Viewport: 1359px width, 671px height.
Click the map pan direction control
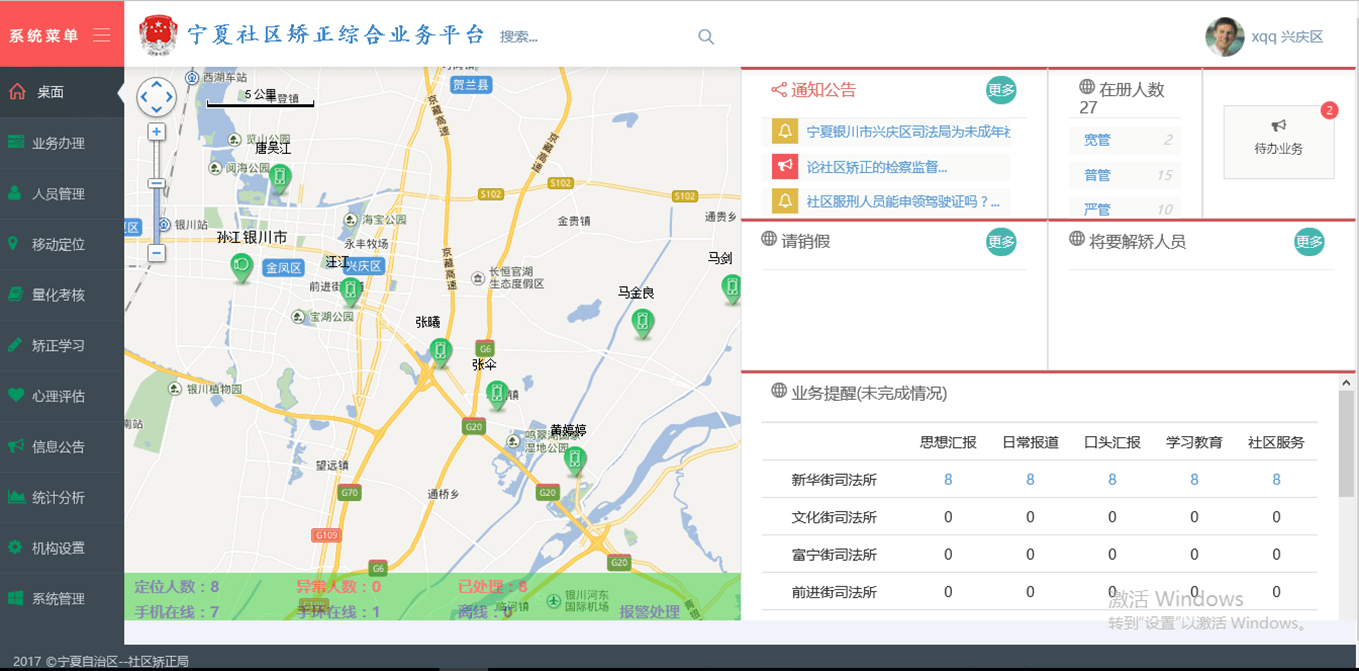tap(156, 97)
